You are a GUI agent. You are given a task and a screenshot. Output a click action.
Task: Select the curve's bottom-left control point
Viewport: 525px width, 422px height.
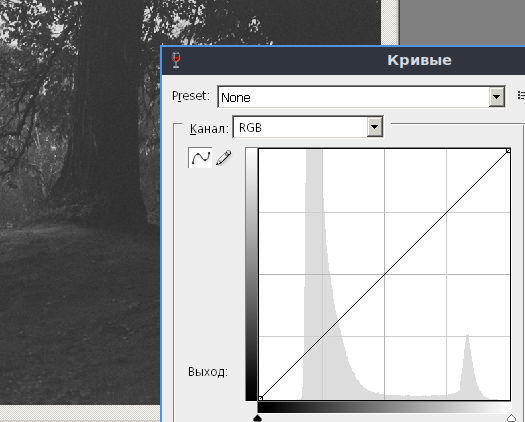click(x=260, y=398)
